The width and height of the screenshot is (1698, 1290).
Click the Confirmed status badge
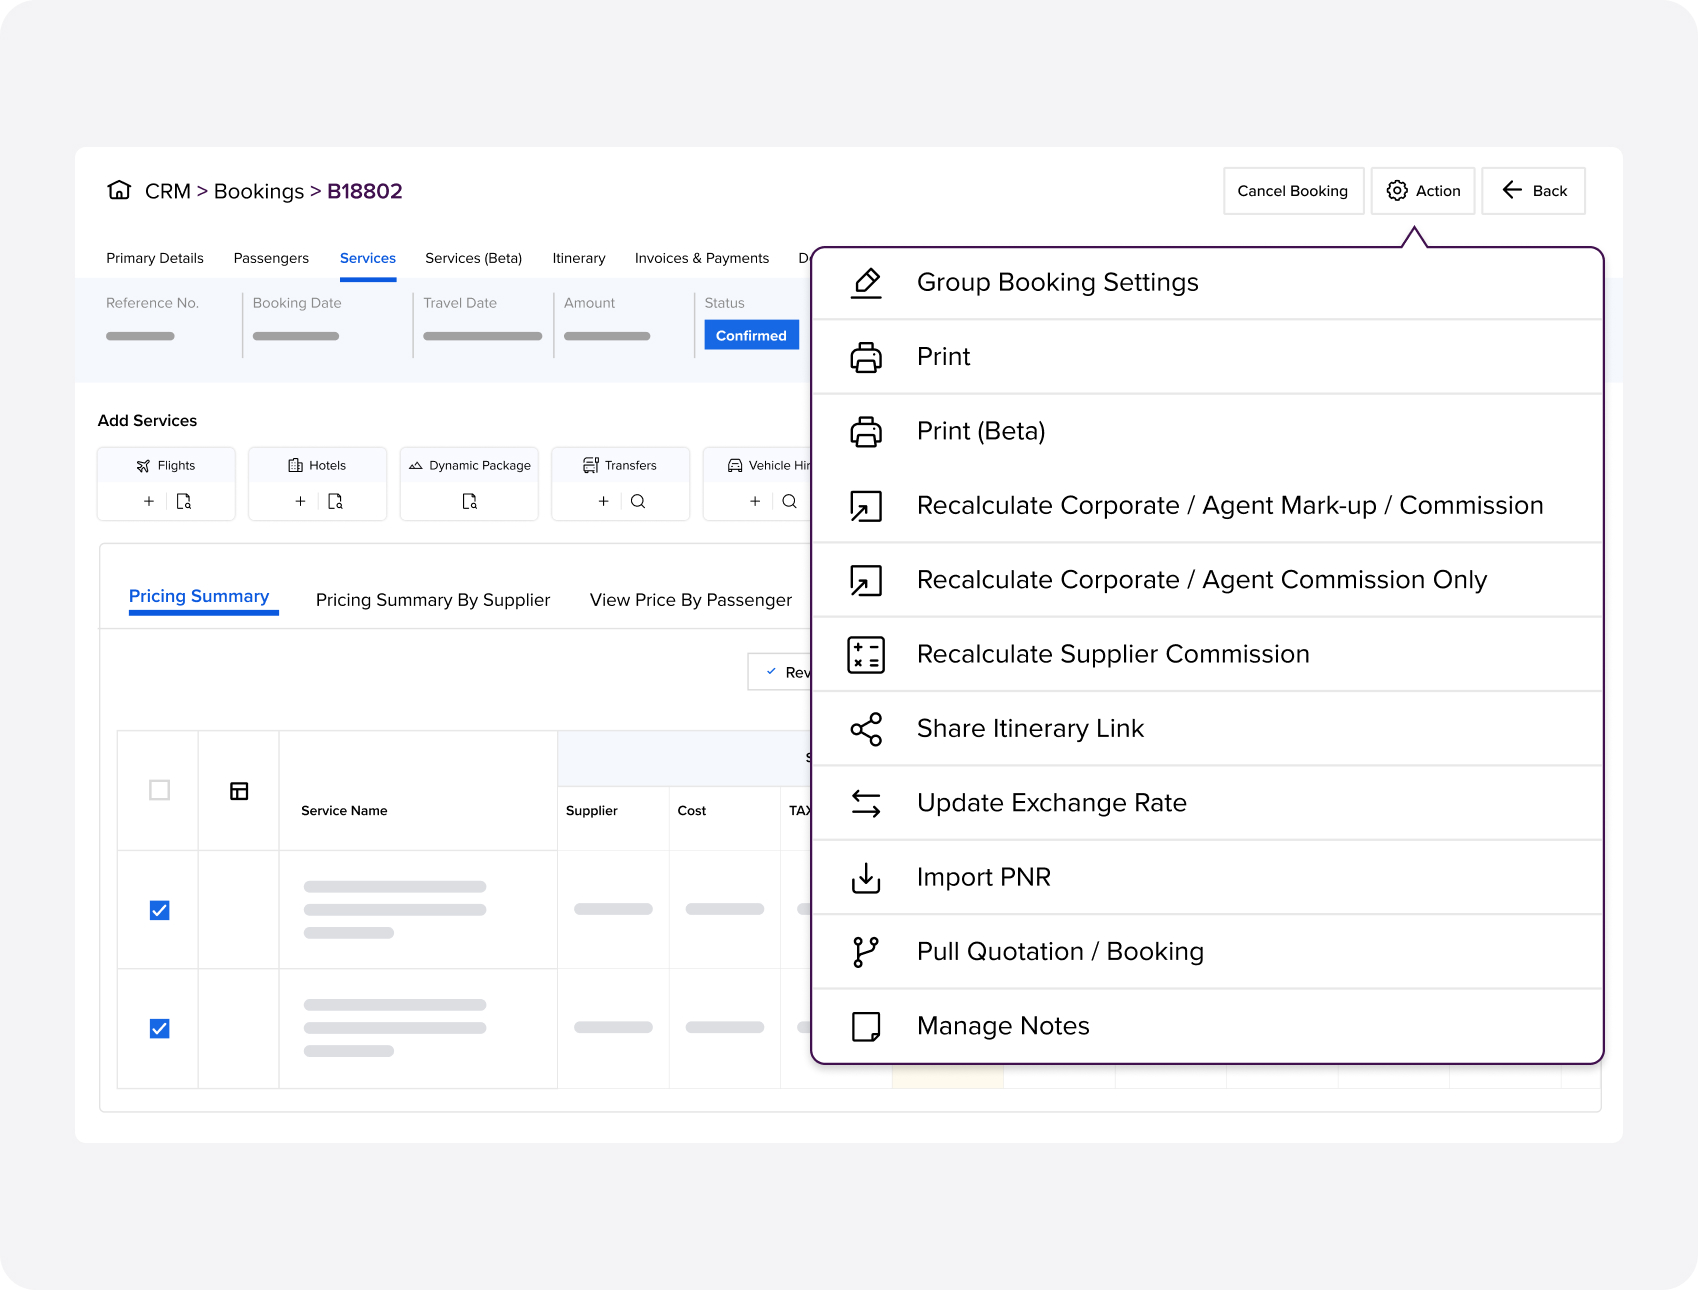tap(751, 335)
